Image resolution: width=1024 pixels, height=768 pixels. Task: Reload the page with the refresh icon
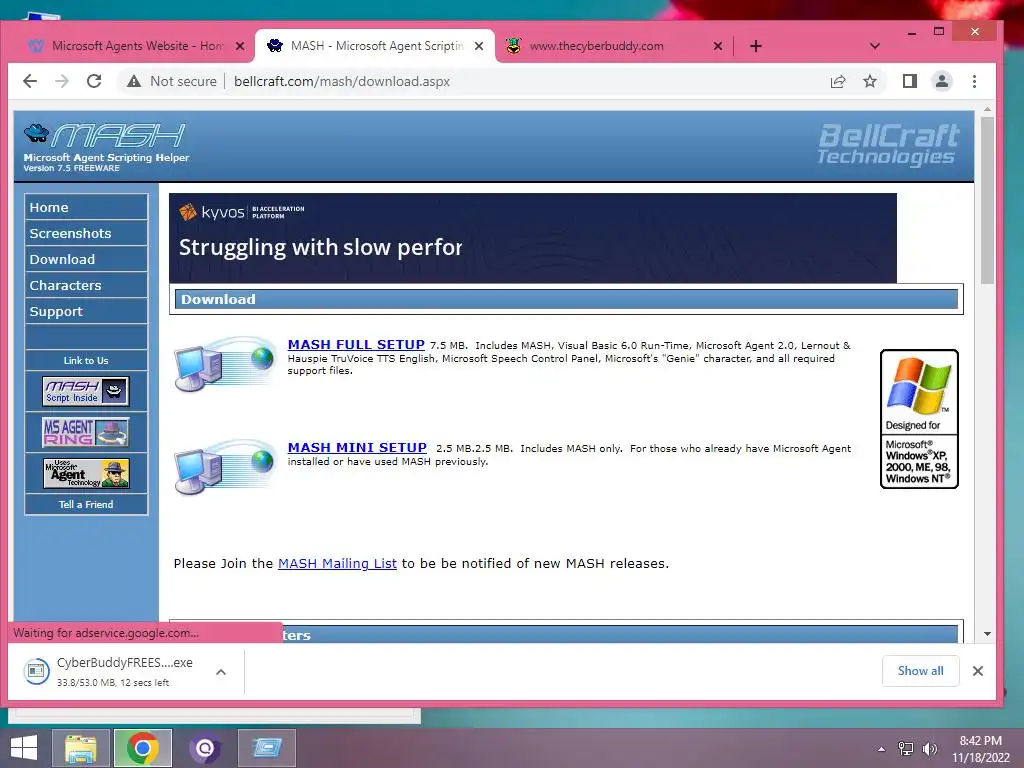pos(94,81)
